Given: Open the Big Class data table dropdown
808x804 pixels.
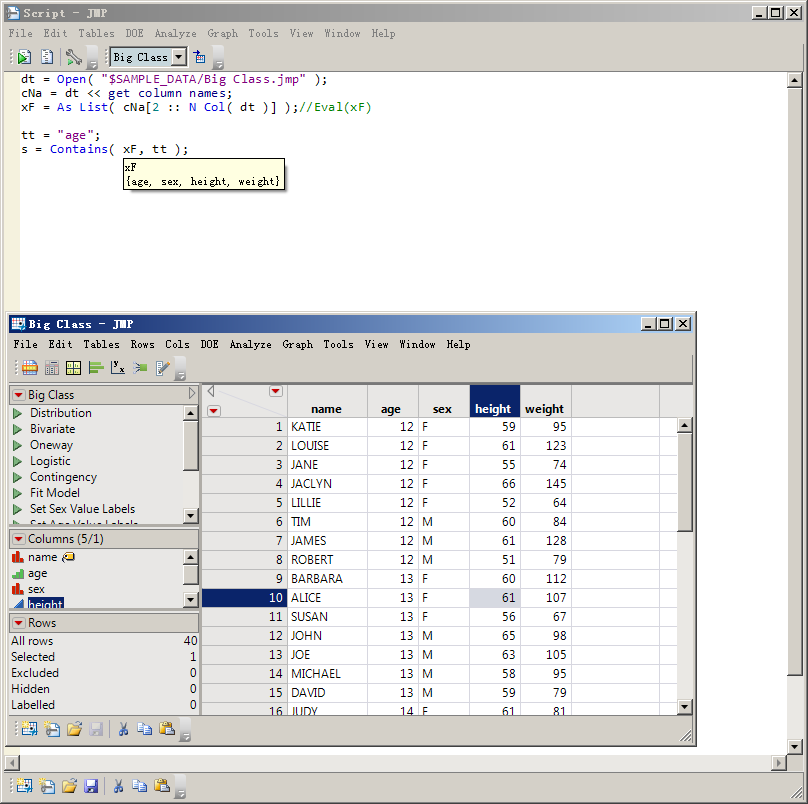Looking at the screenshot, I should (178, 57).
